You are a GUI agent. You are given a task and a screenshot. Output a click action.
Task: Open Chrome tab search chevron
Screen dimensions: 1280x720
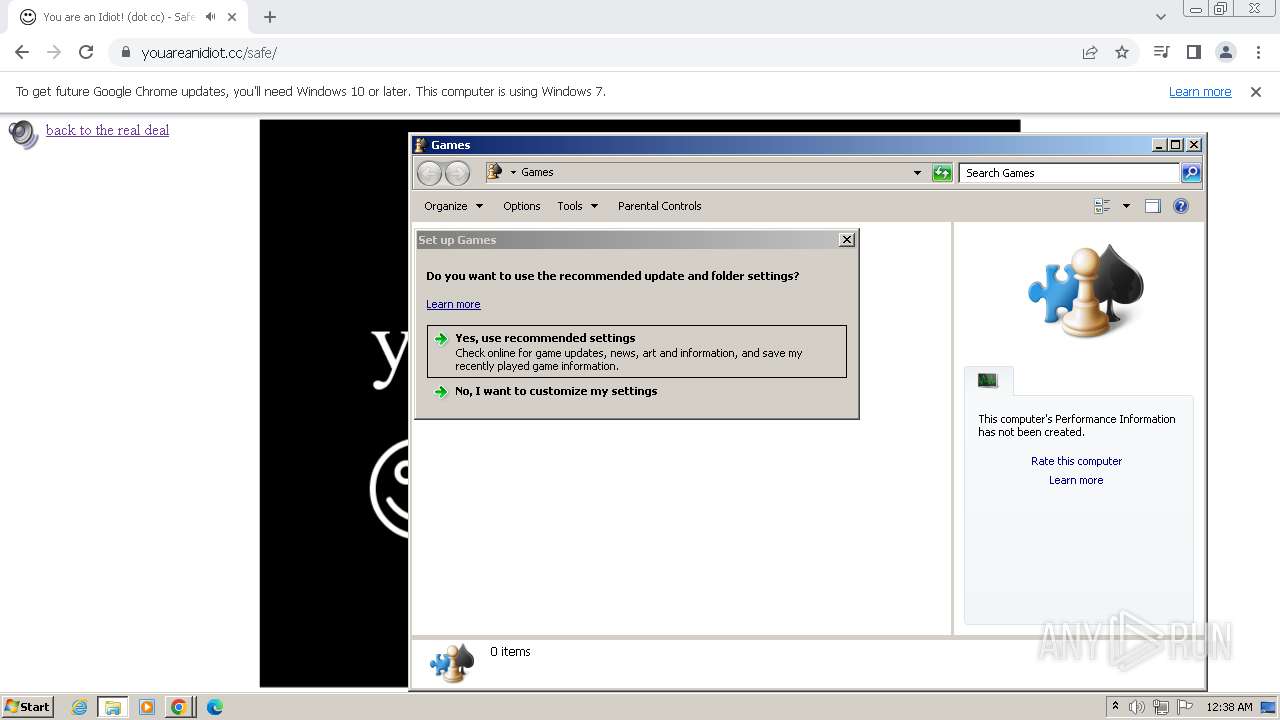1161,17
